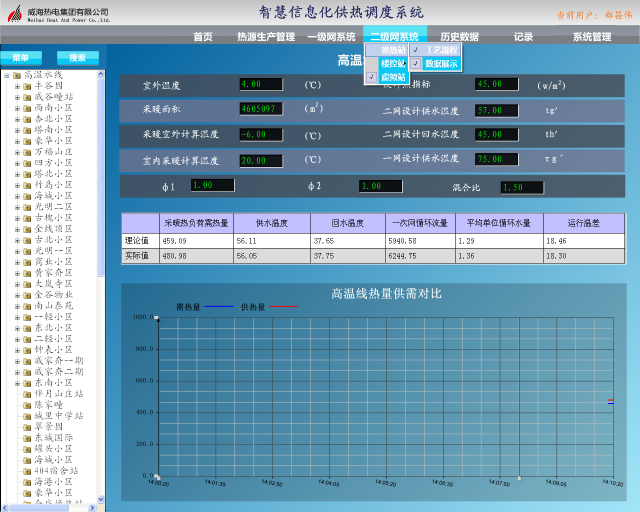Click the 混合比 value field 1.50
The width and height of the screenshot is (640, 512).
pyautogui.click(x=522, y=187)
